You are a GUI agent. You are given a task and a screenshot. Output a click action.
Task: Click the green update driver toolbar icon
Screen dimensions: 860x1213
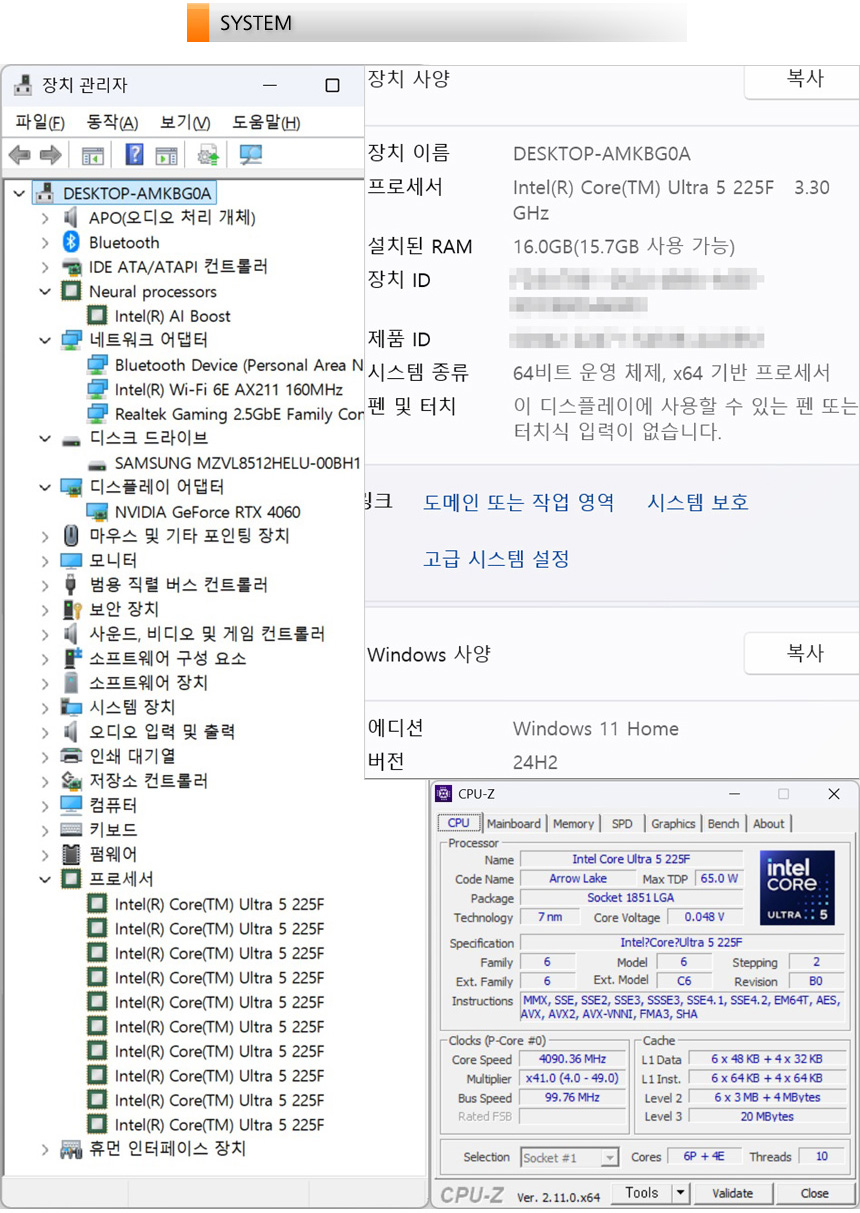click(207, 155)
